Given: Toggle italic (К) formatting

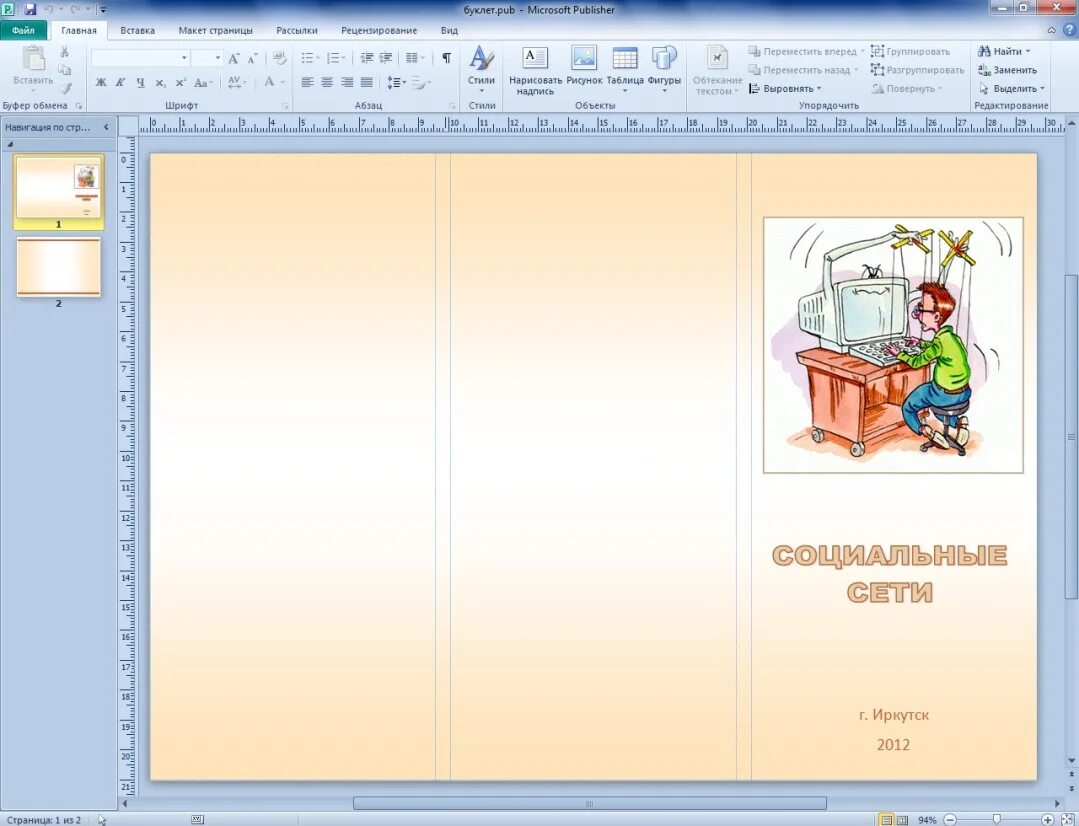Looking at the screenshot, I should coord(120,83).
